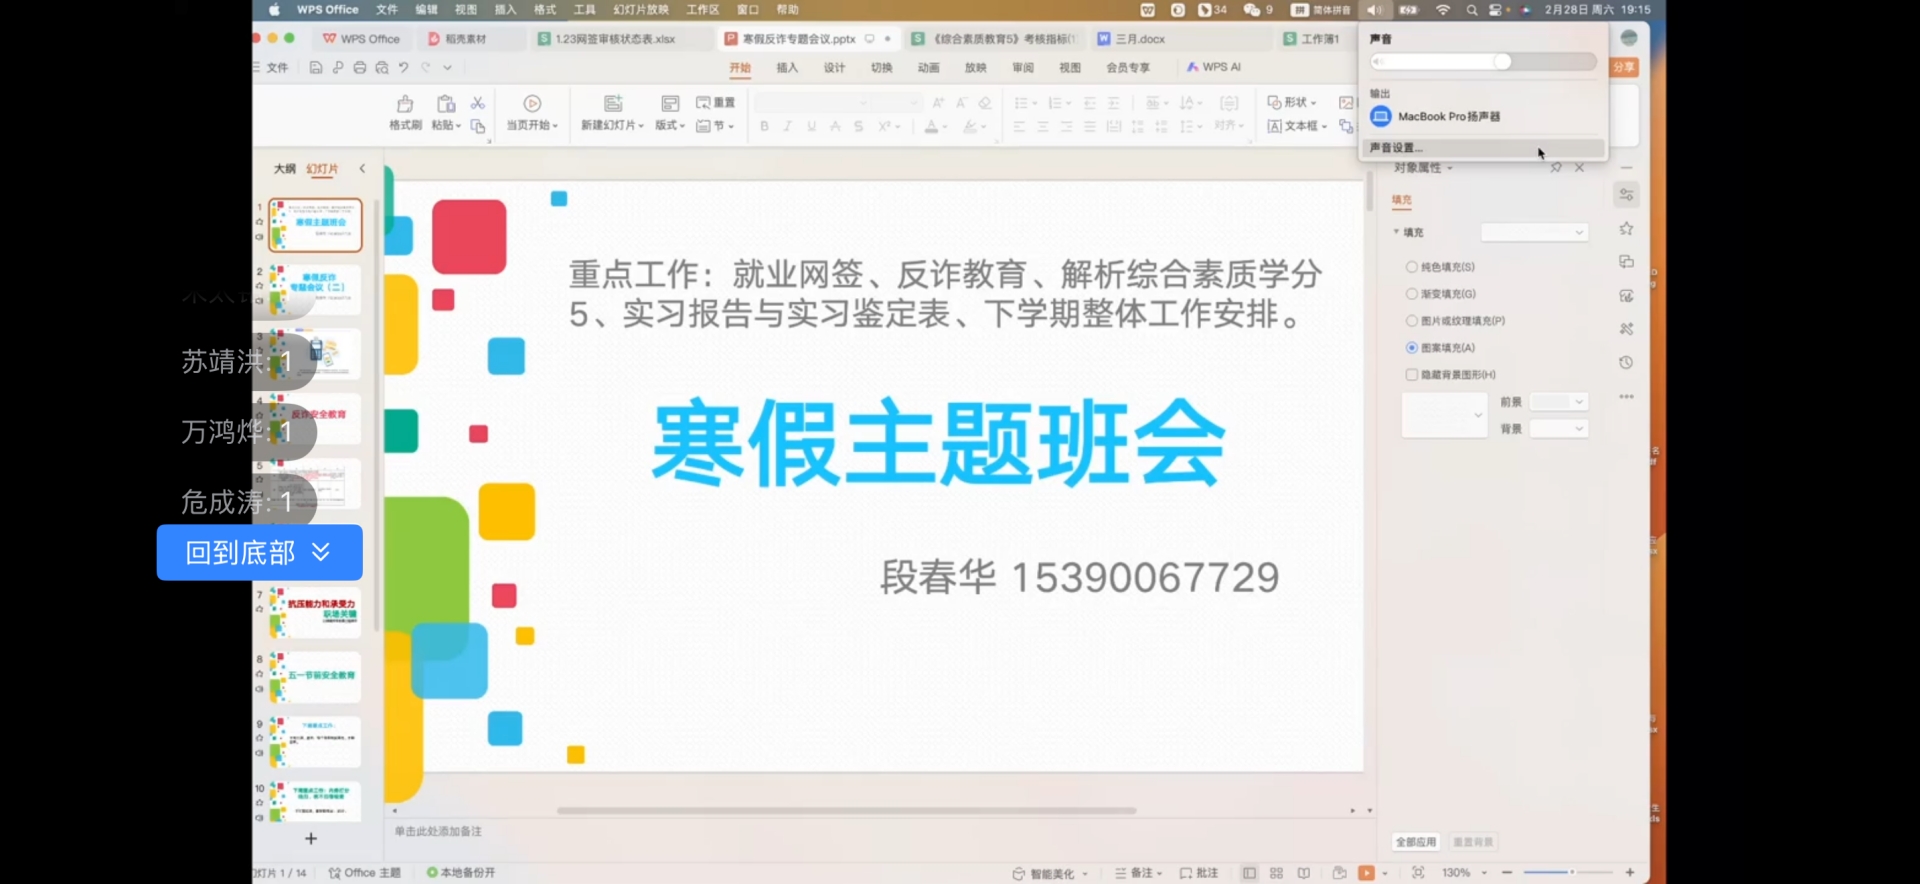
Task: Enable Hide Background Graphics (隐藏背景图形) checkbox
Action: click(x=1412, y=375)
